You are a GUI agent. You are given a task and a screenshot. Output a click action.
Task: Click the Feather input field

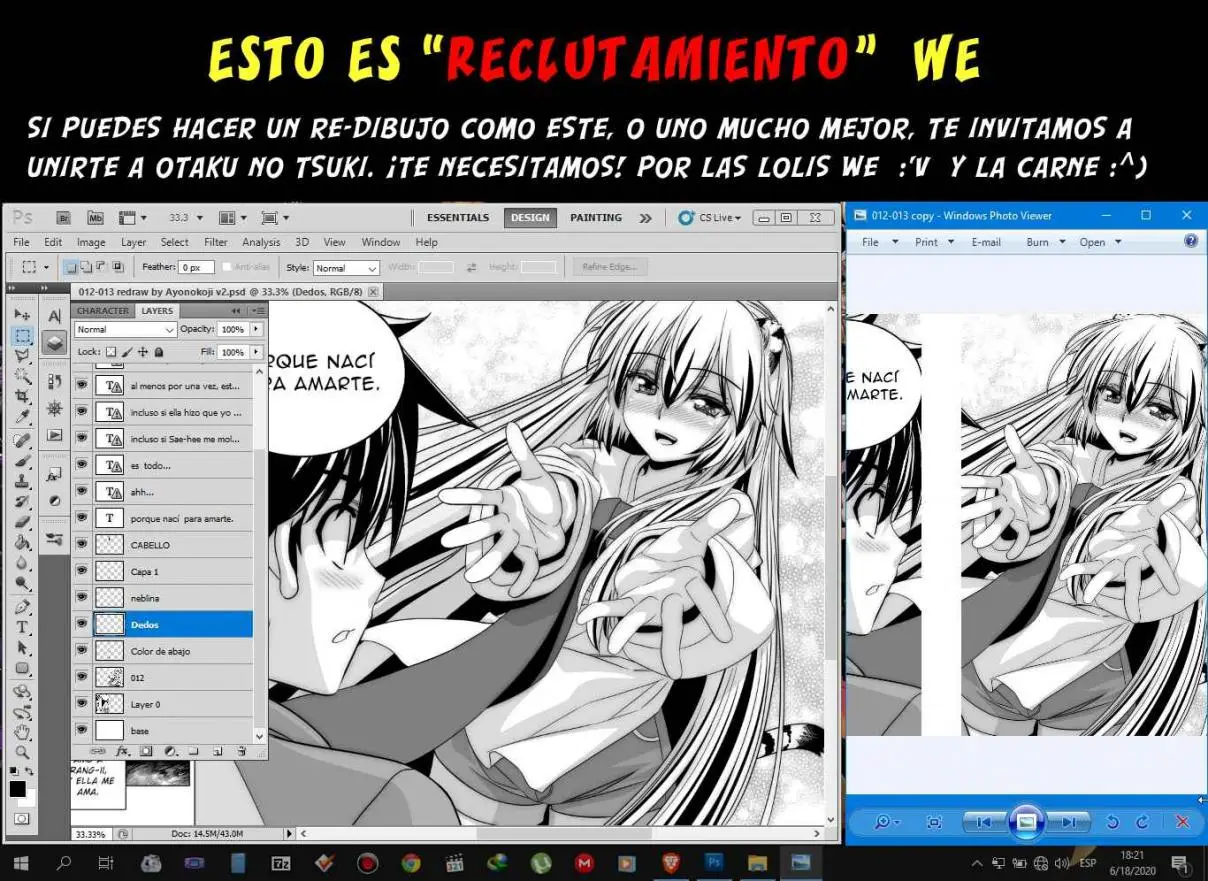[197, 267]
